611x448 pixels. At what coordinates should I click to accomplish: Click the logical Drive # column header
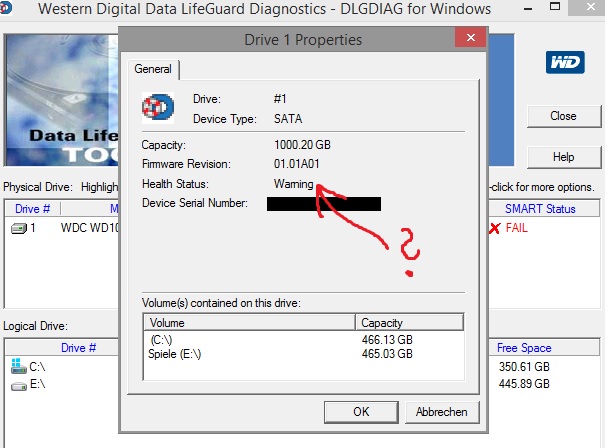point(62,347)
